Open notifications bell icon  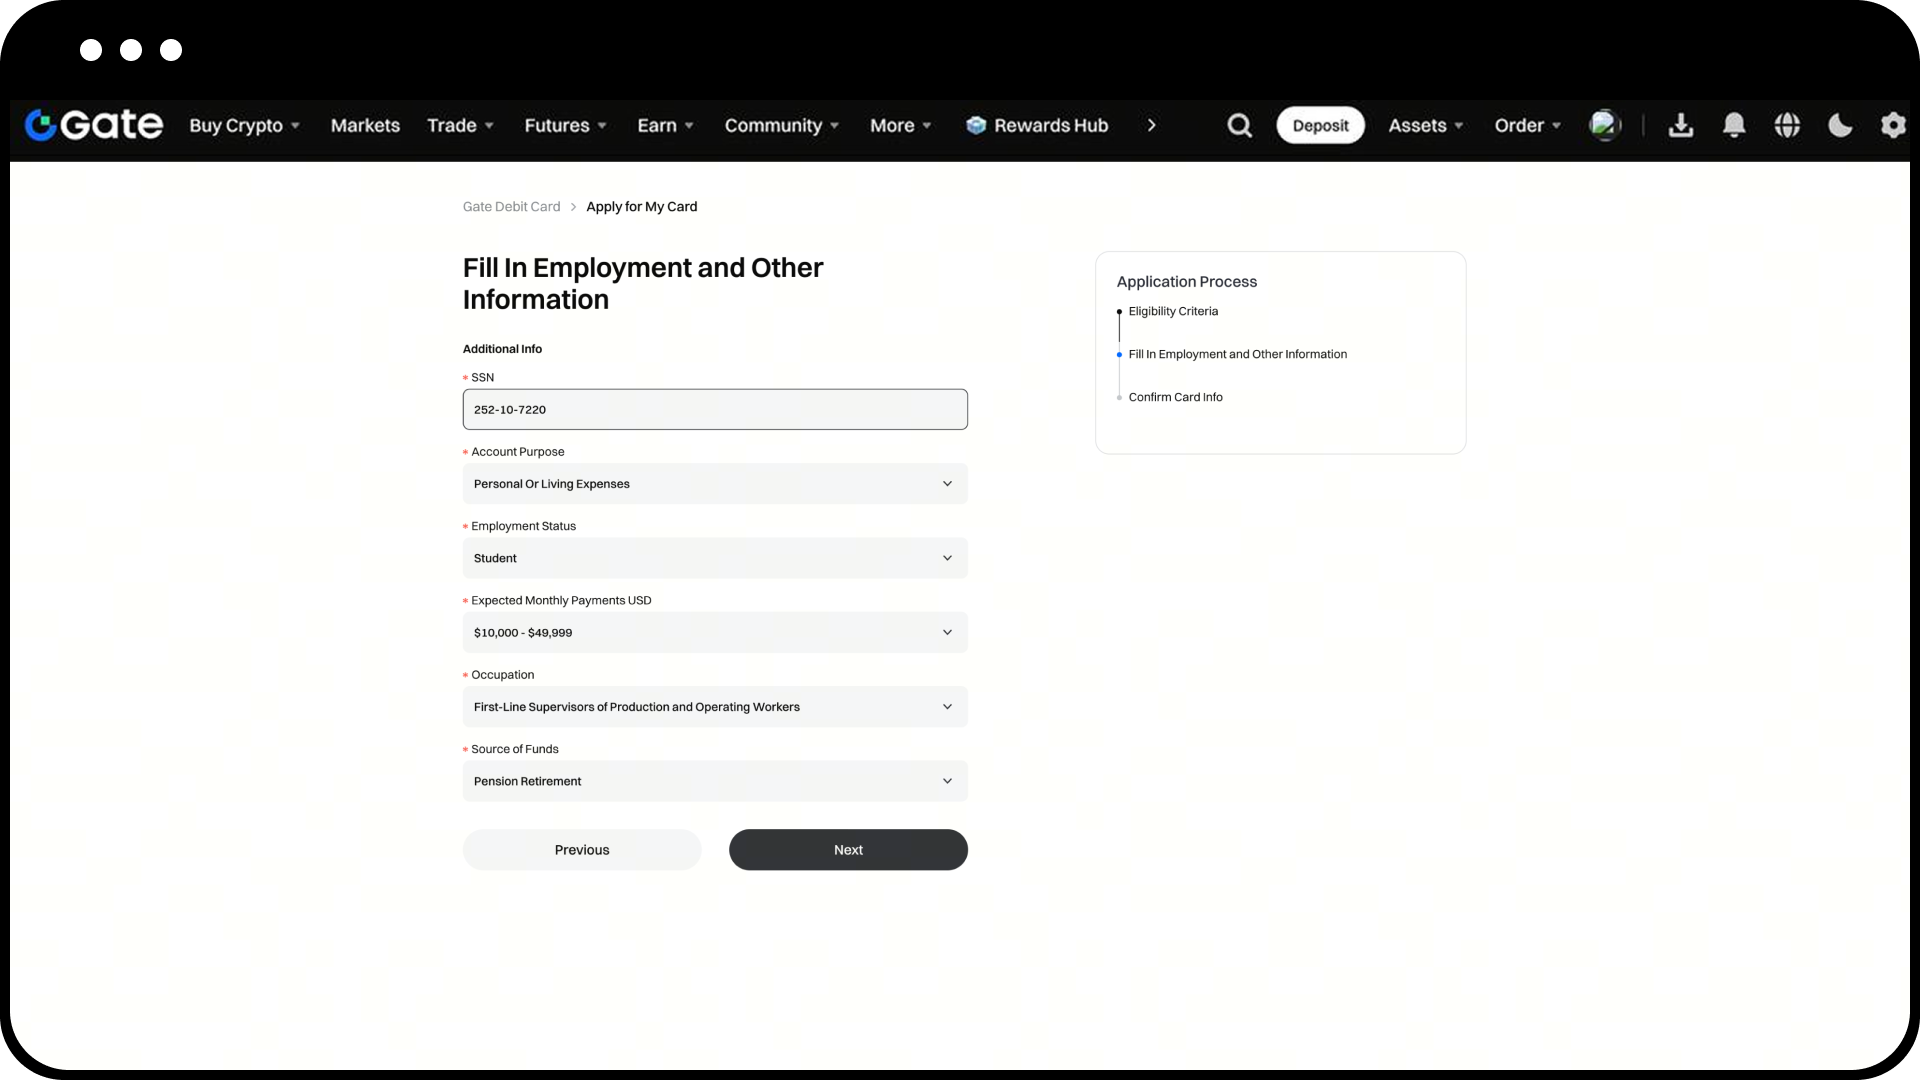[x=1734, y=125]
